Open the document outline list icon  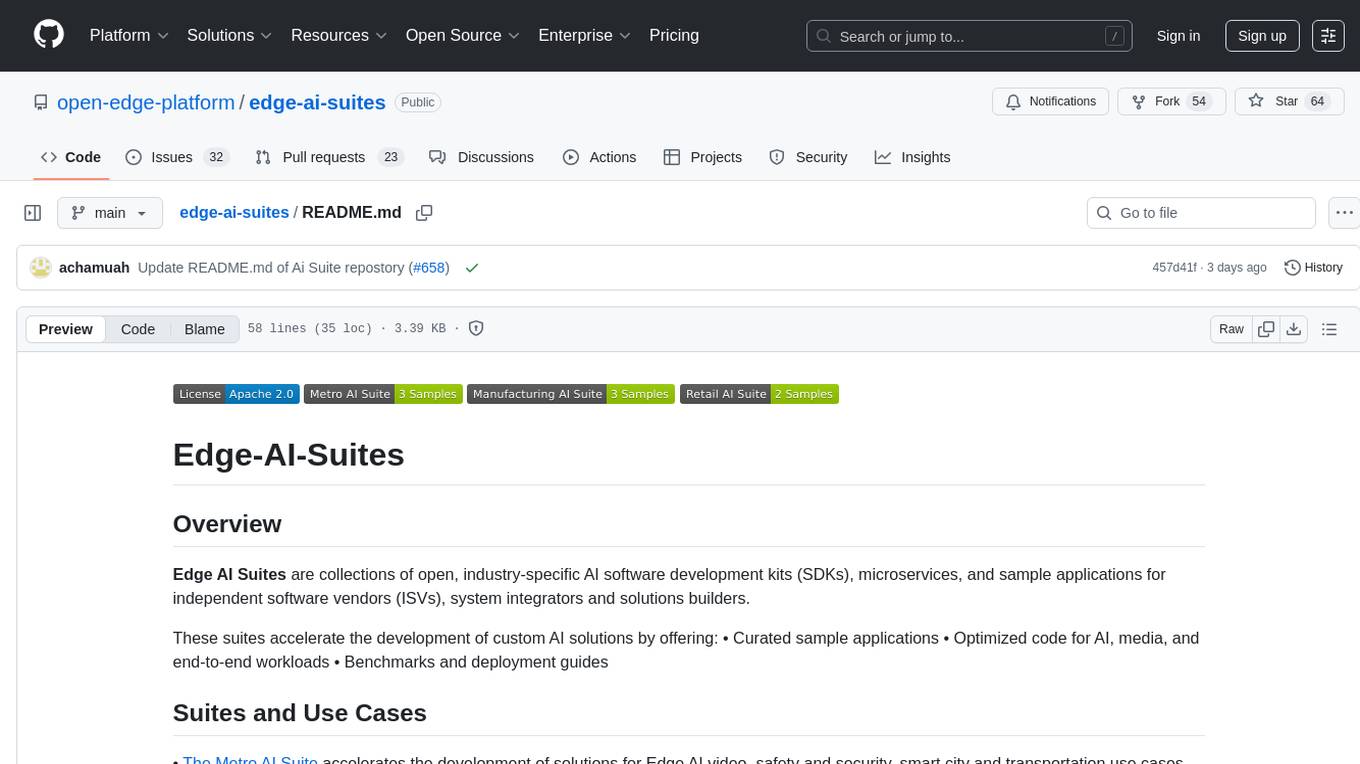pos(1329,329)
